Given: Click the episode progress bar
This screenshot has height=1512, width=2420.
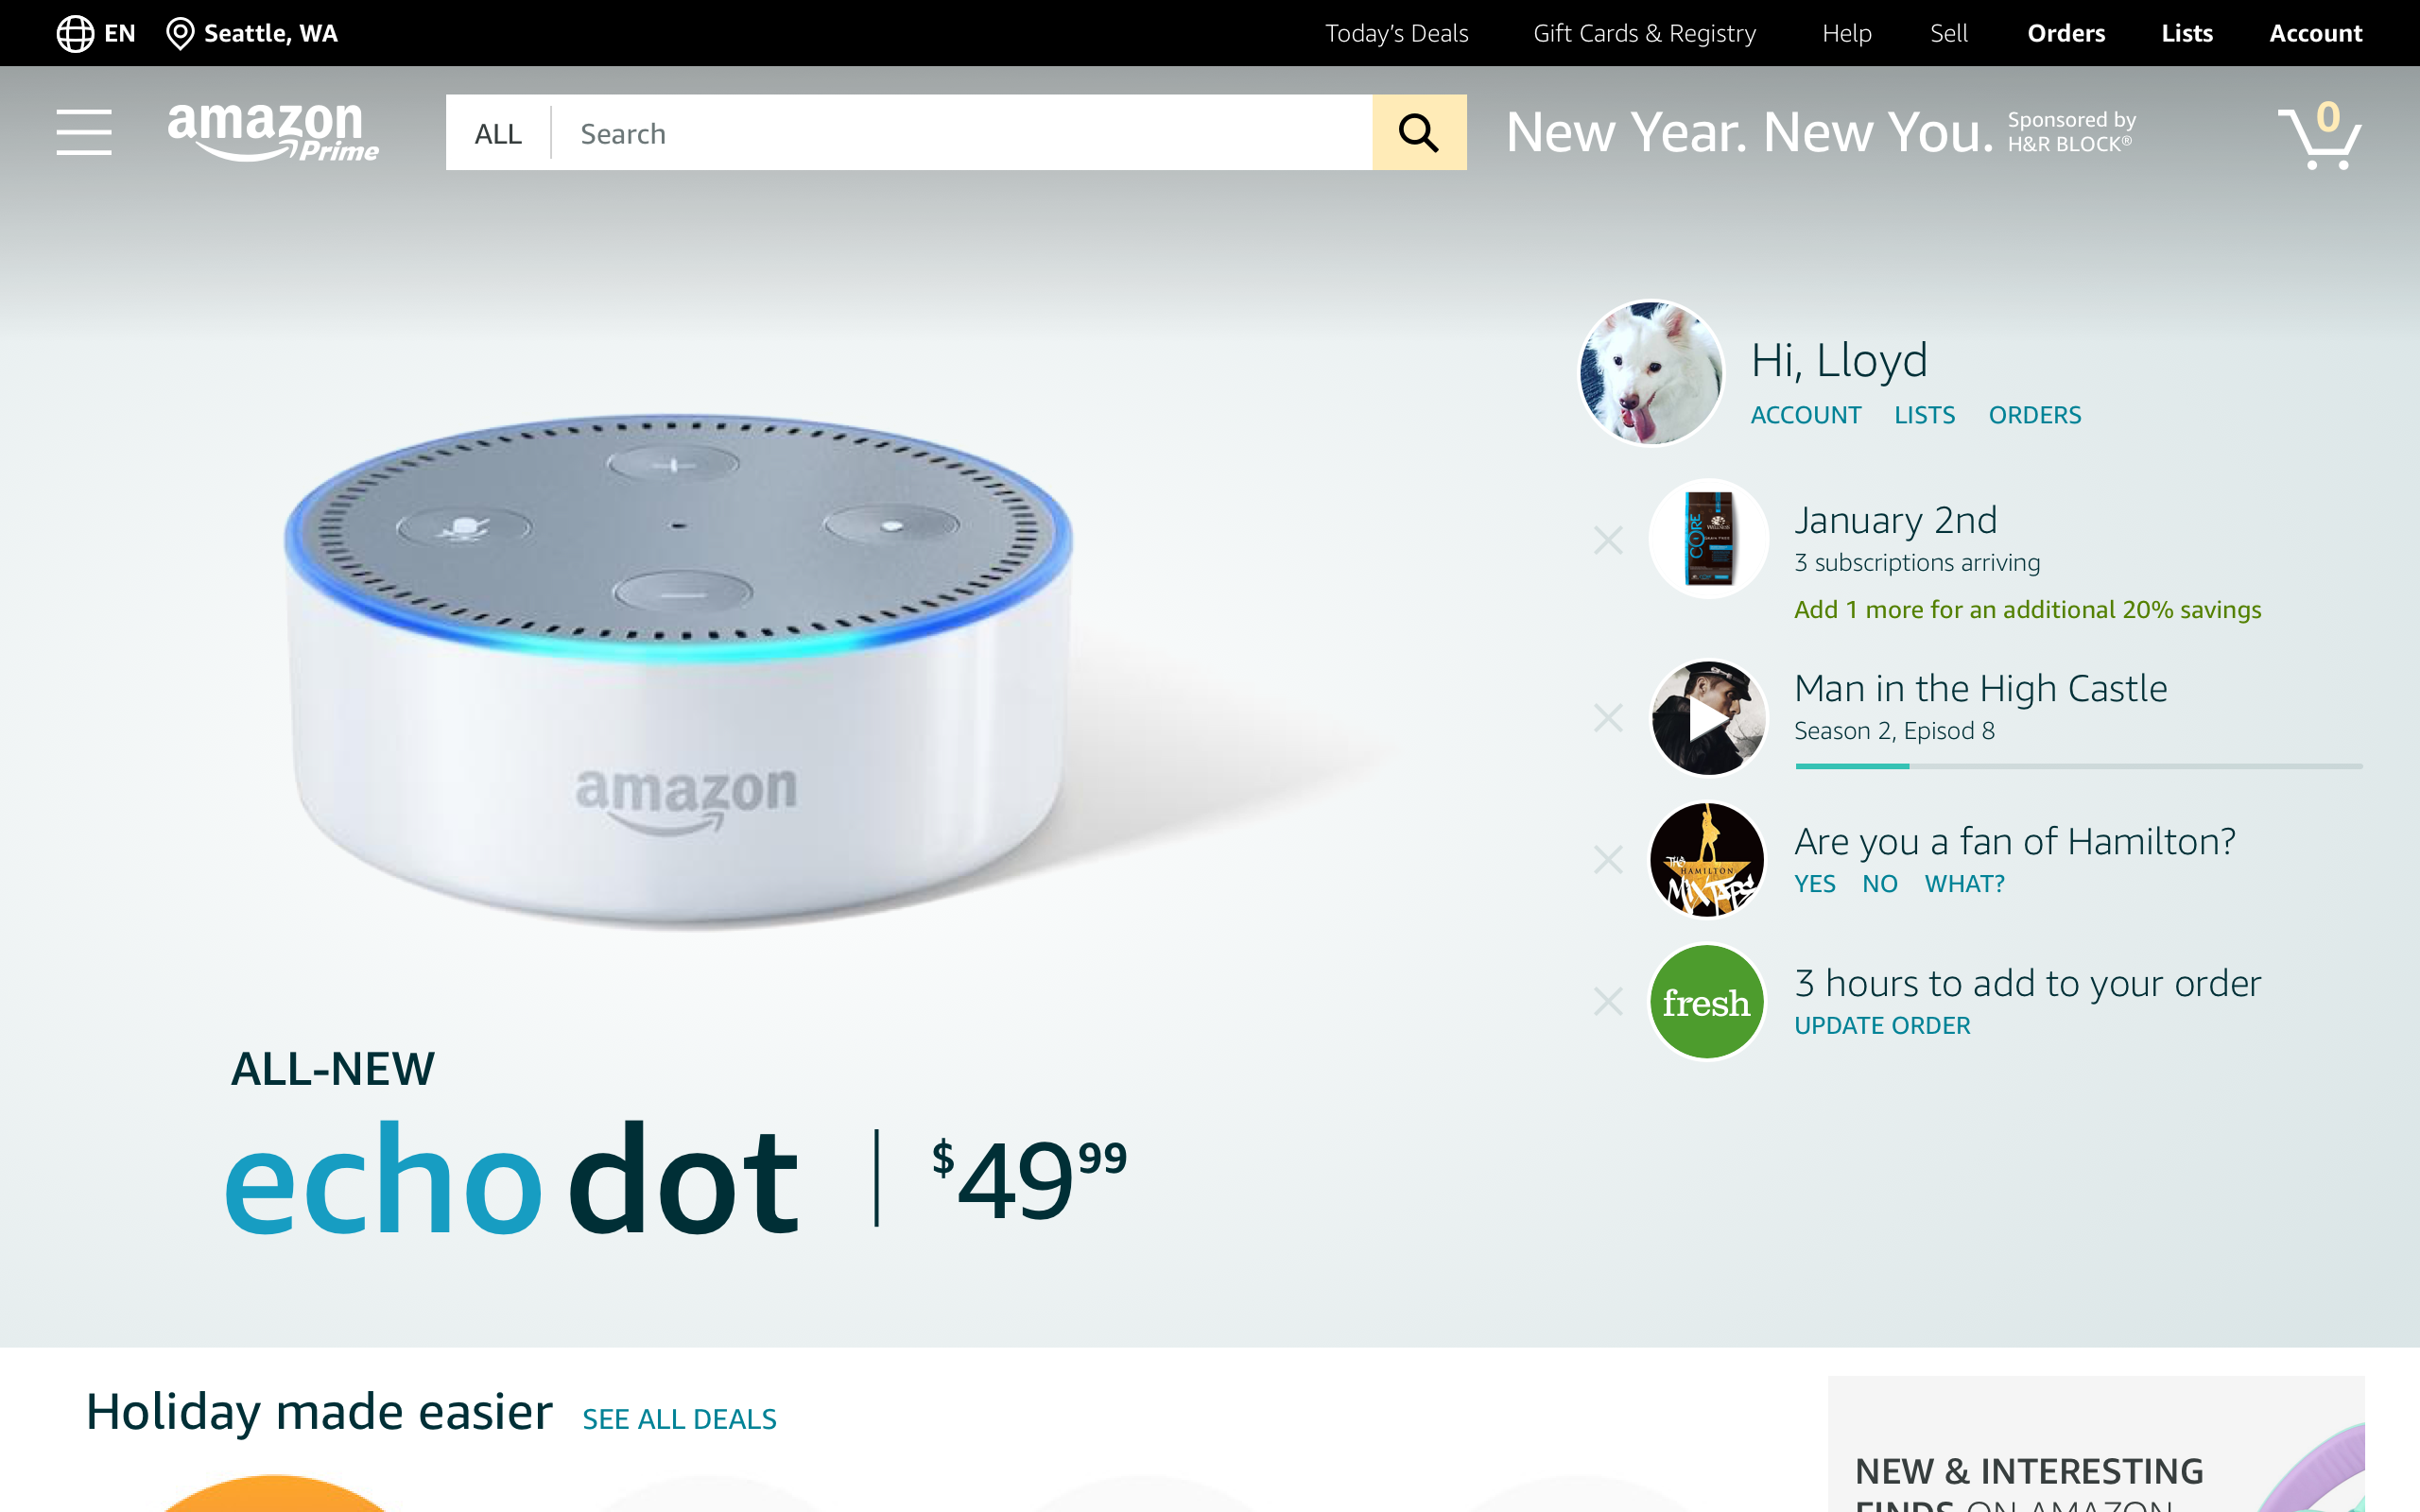Looking at the screenshot, I should [2078, 766].
